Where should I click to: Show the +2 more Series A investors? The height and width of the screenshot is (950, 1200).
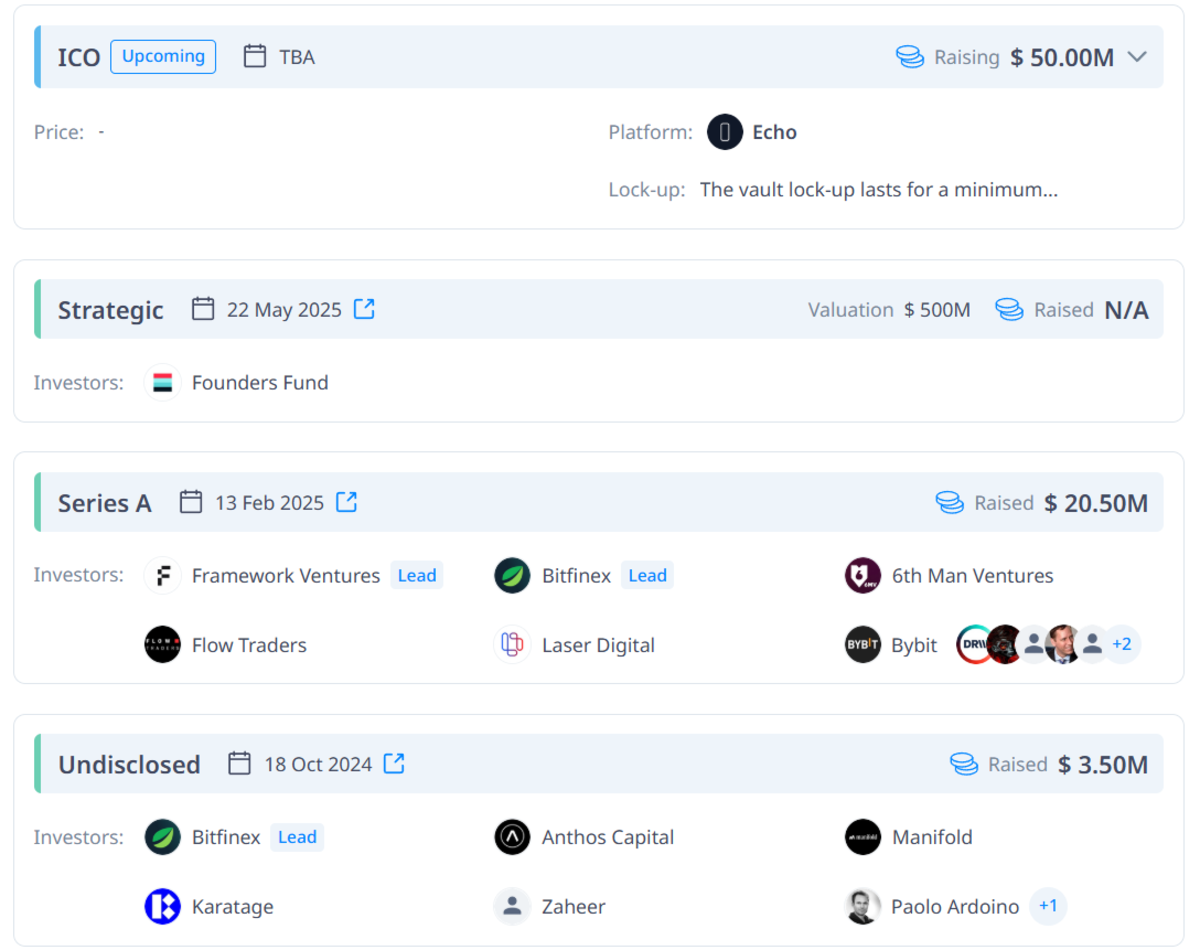[1122, 645]
